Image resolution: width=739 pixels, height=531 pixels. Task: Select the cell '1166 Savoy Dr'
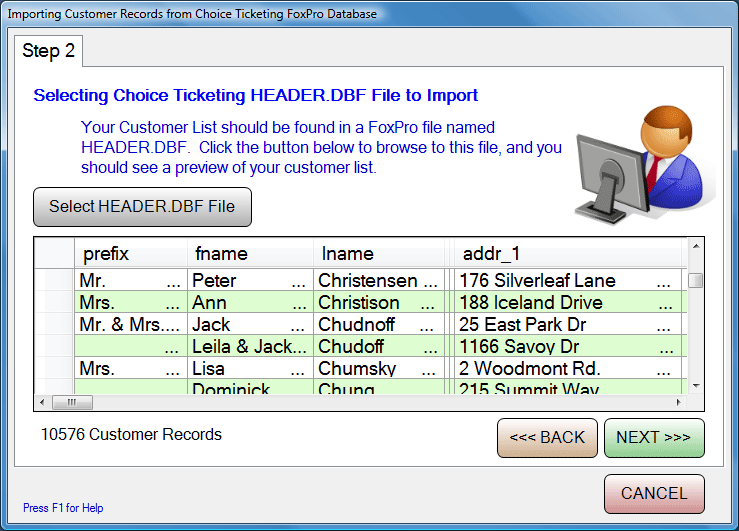coord(567,346)
